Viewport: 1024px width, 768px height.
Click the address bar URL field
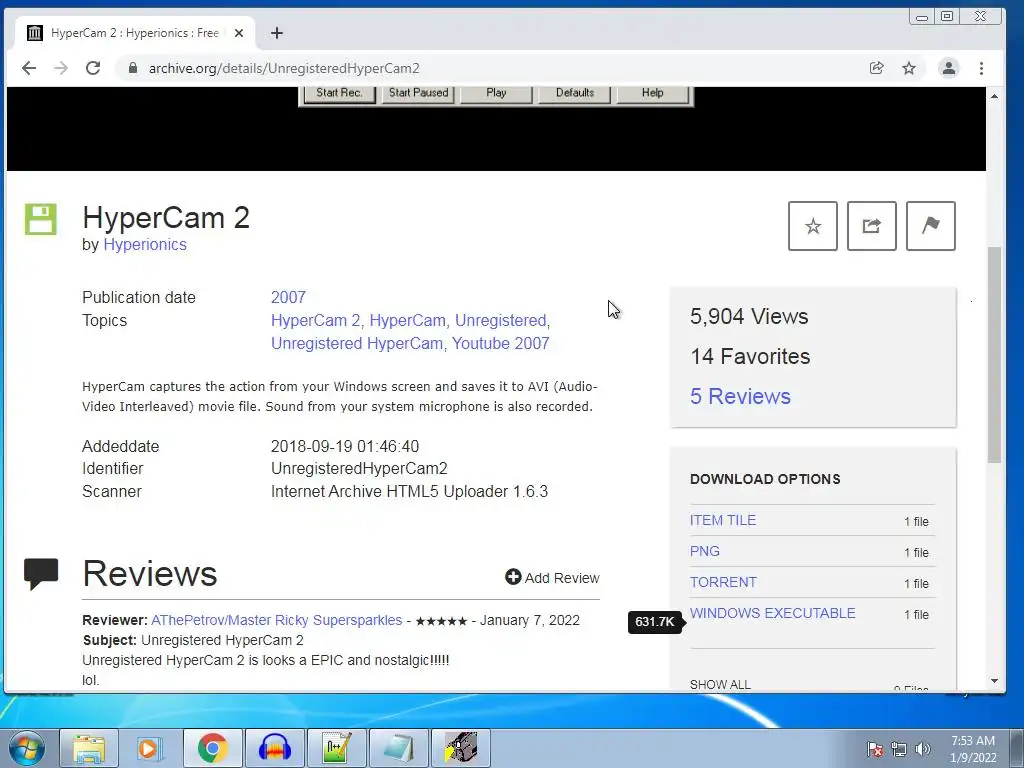coord(496,68)
